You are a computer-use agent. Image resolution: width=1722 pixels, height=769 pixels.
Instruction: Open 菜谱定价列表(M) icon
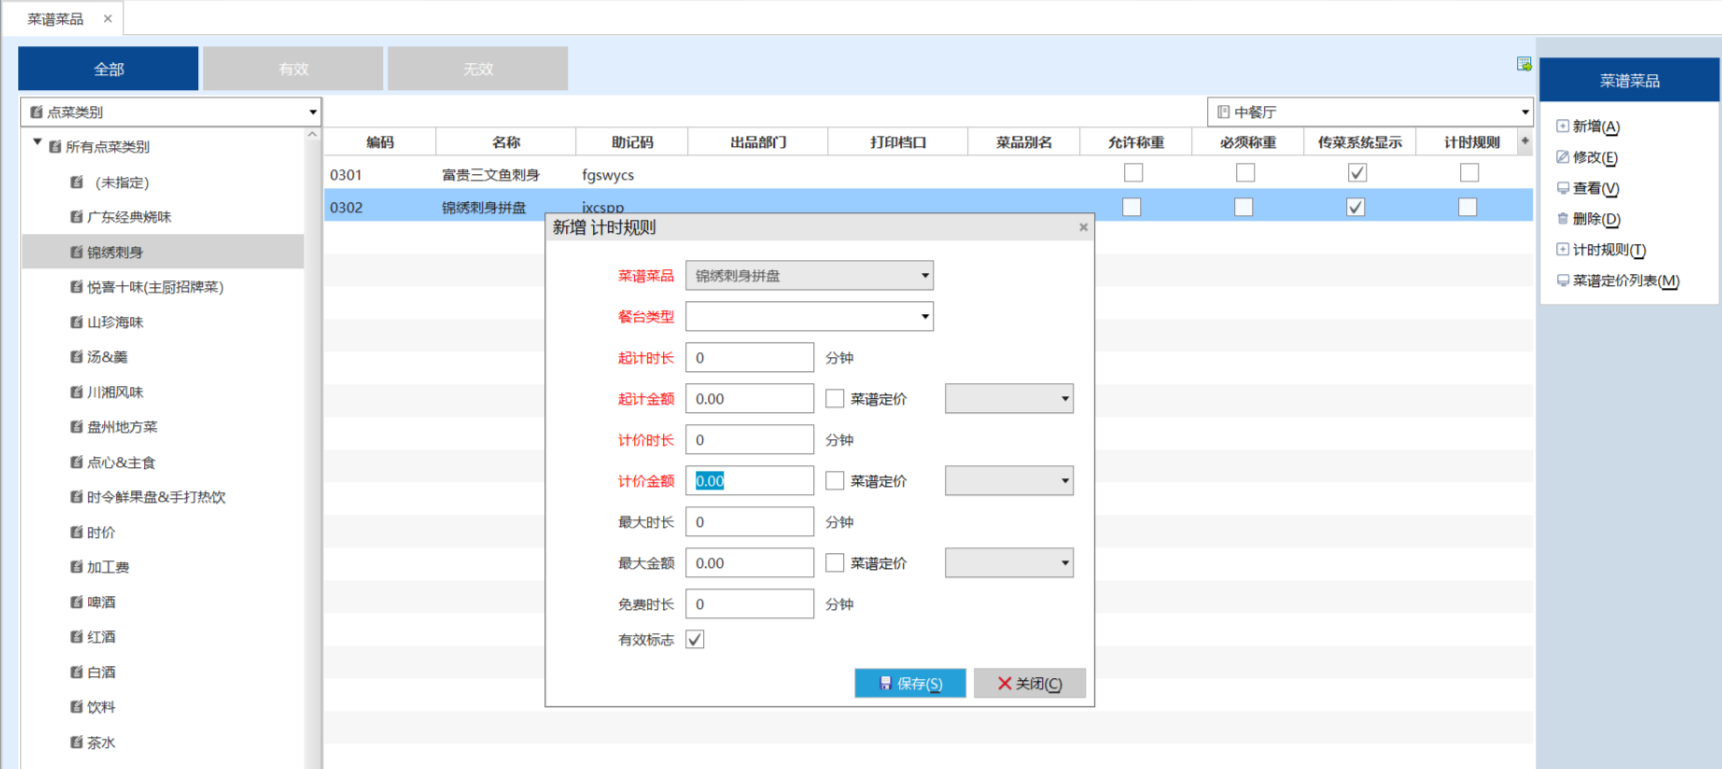pos(1562,281)
